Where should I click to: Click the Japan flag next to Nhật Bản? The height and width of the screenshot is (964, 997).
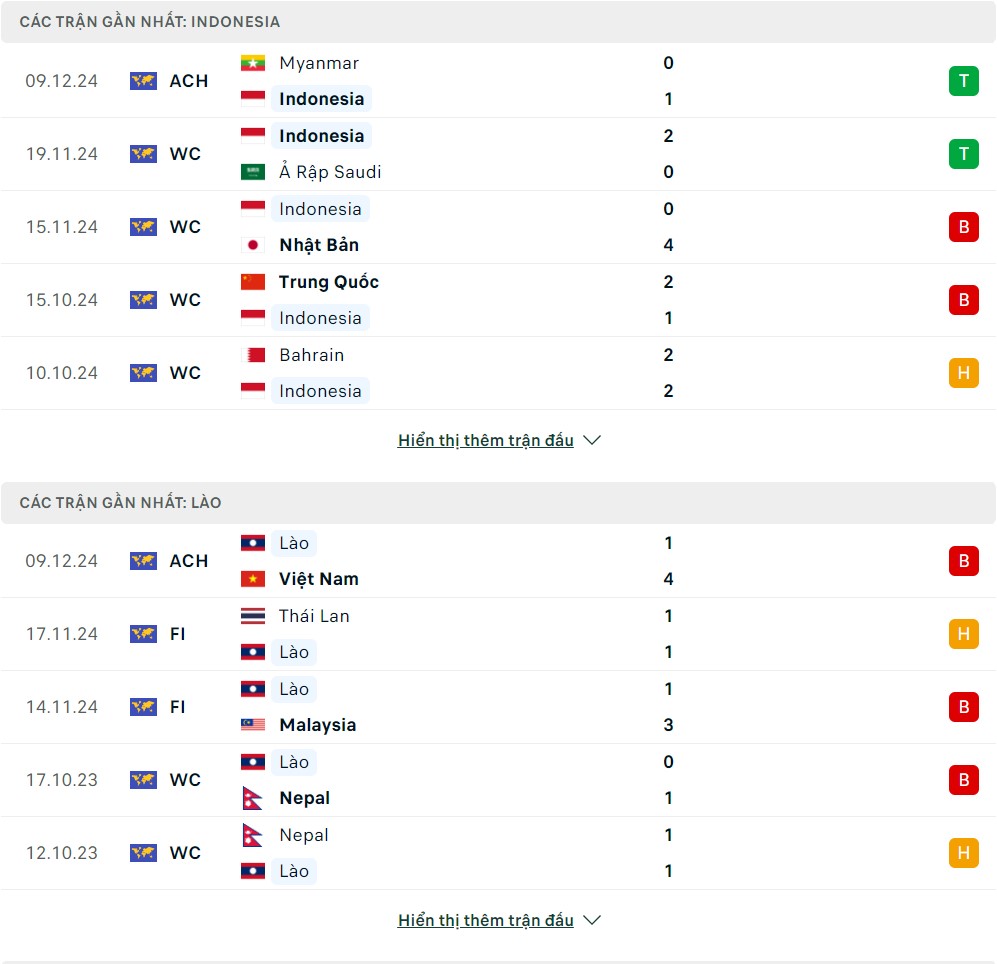pos(253,245)
